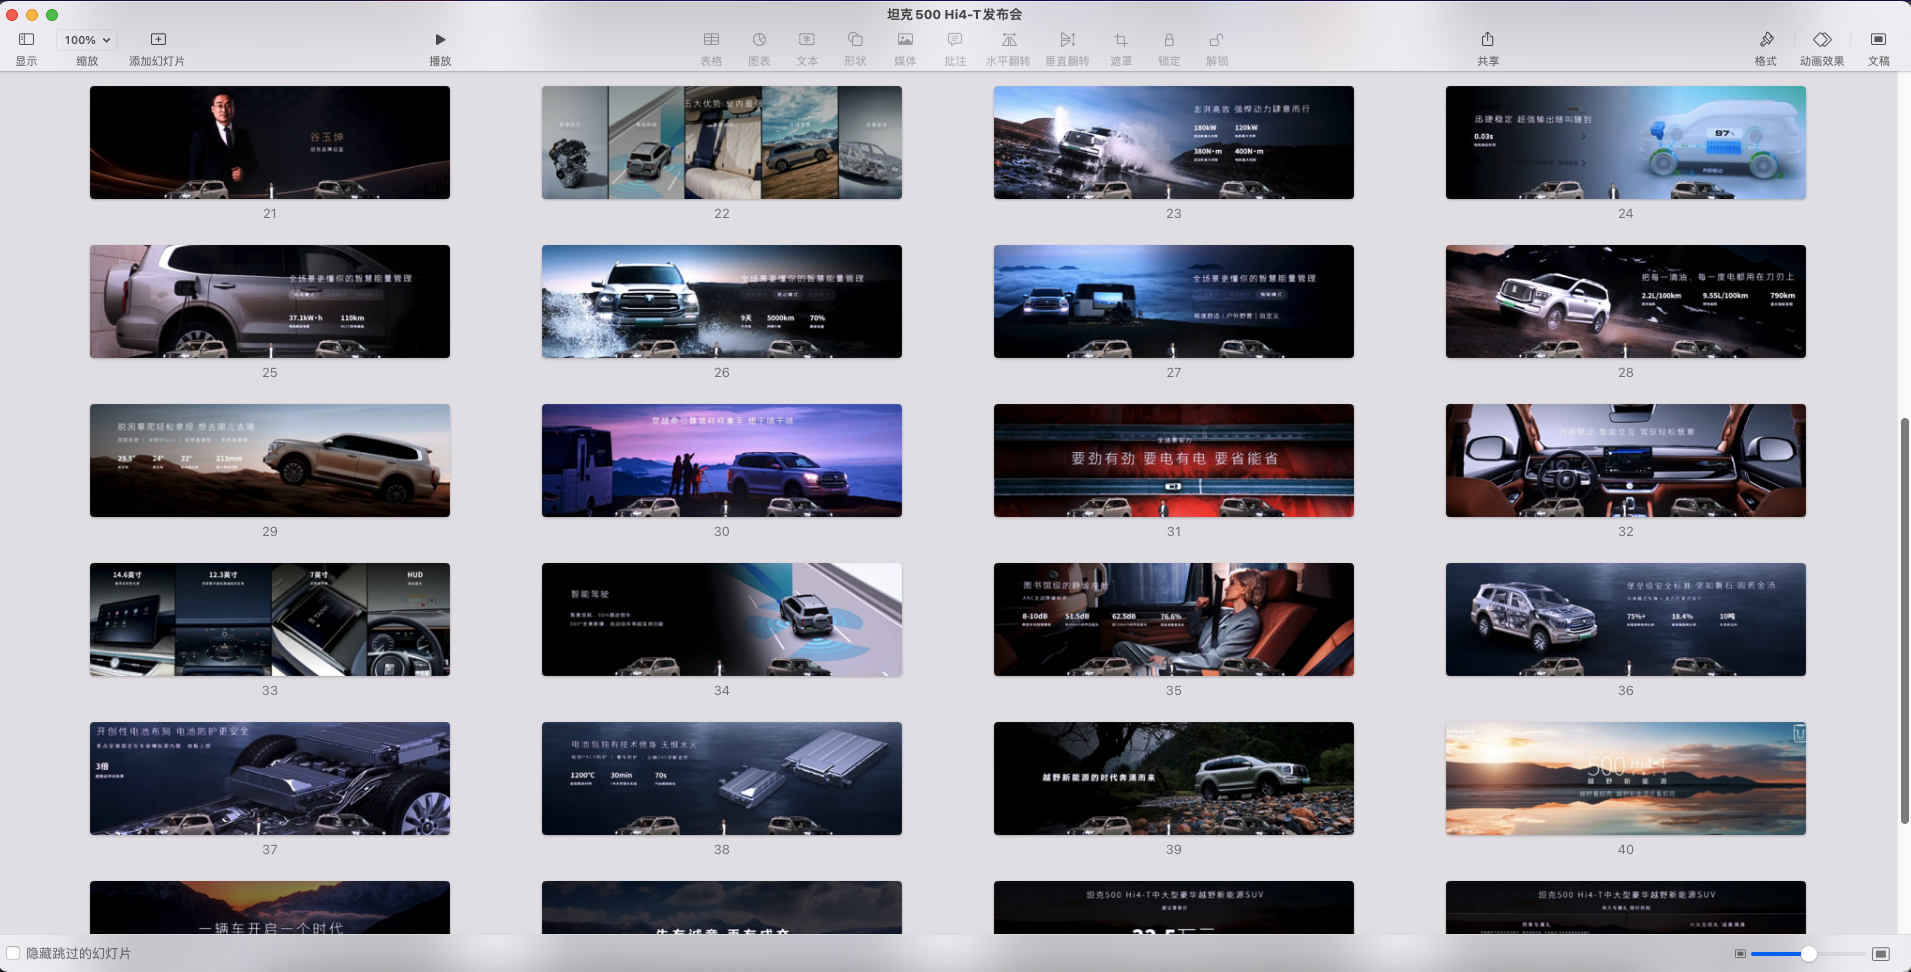Click the vertical scrollbar handle
Viewport: 1911px width, 972px height.
tap(1904, 620)
